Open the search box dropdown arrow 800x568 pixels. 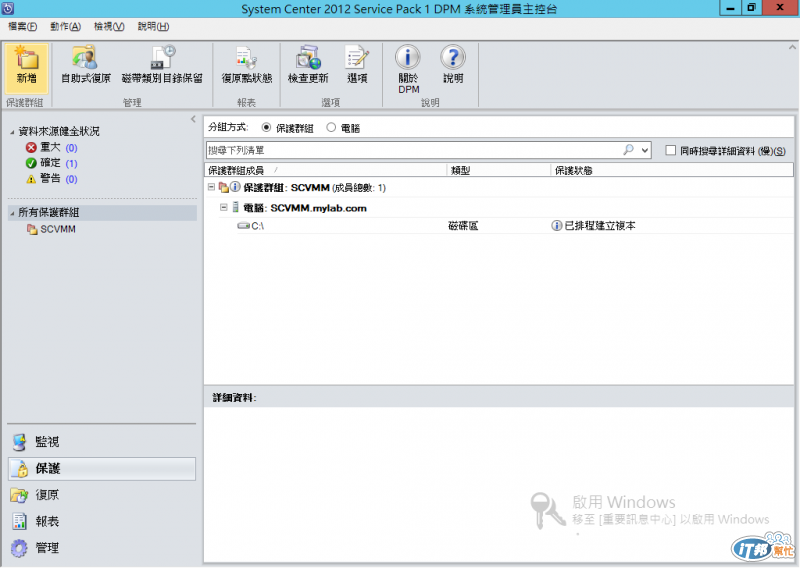pos(645,150)
